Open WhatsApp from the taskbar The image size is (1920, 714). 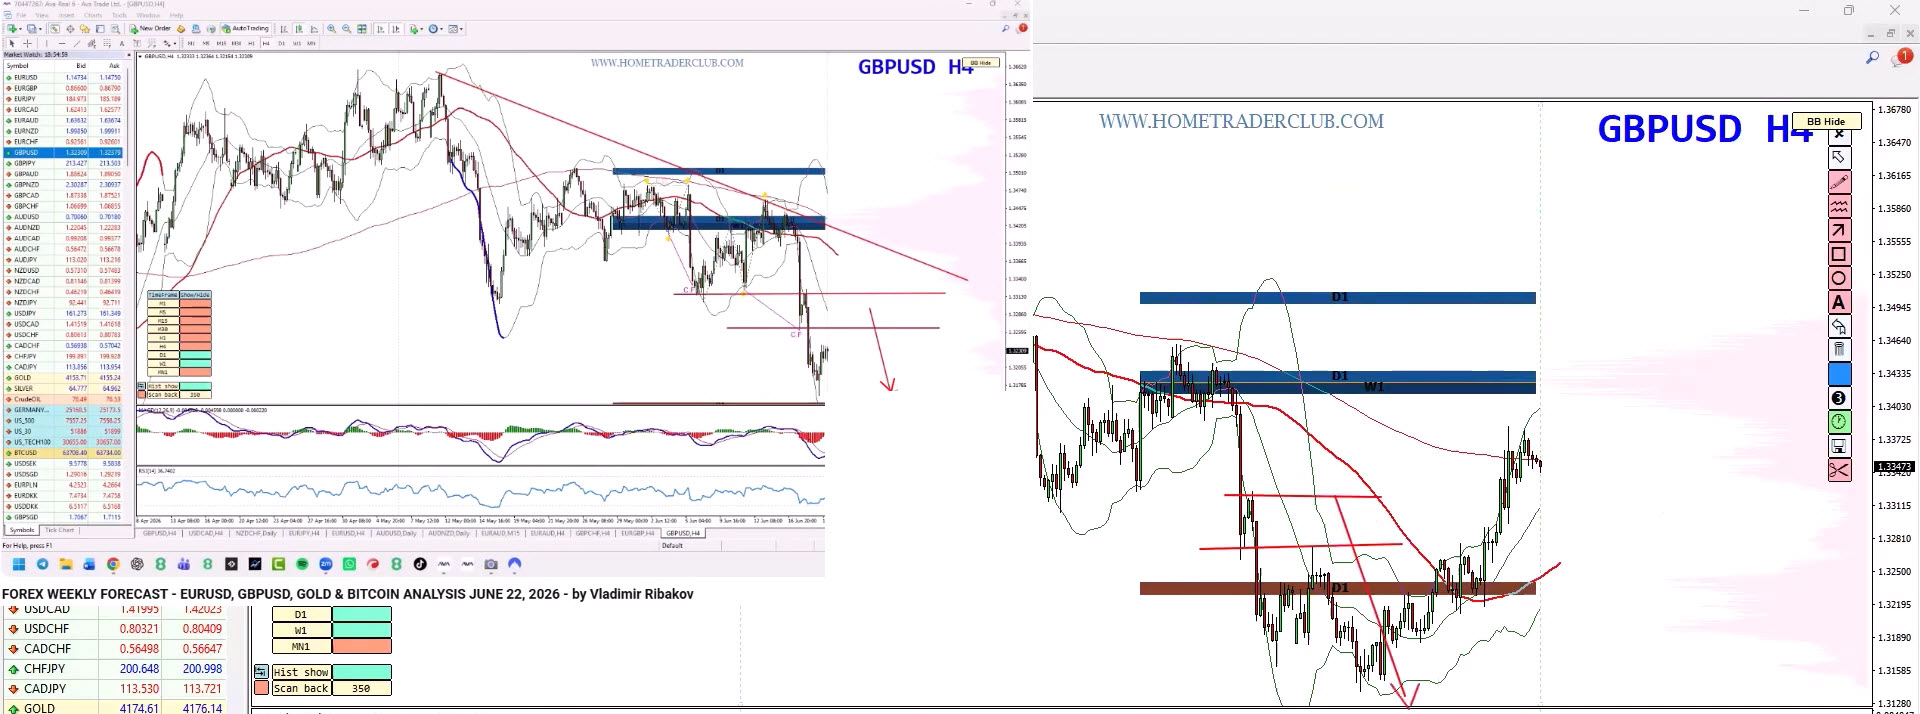tap(350, 564)
